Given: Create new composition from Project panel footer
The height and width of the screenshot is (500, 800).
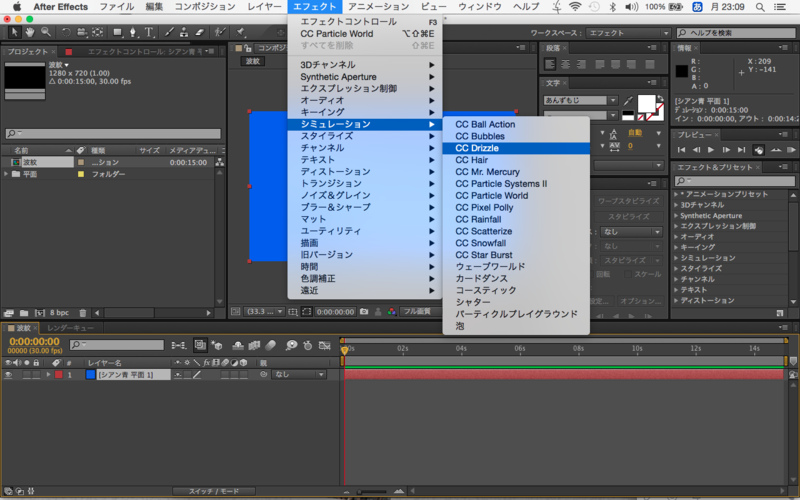Looking at the screenshot, I should point(40,313).
